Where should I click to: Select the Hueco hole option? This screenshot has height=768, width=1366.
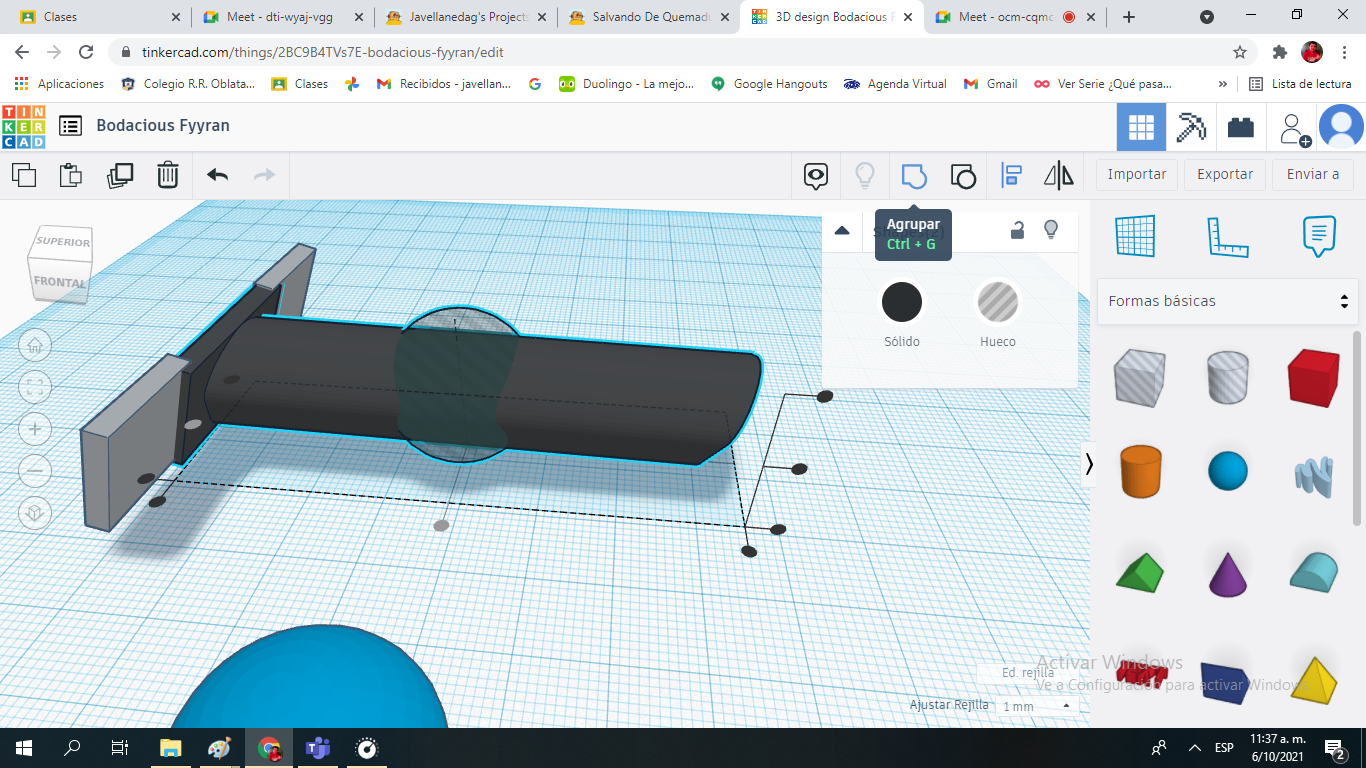997,302
